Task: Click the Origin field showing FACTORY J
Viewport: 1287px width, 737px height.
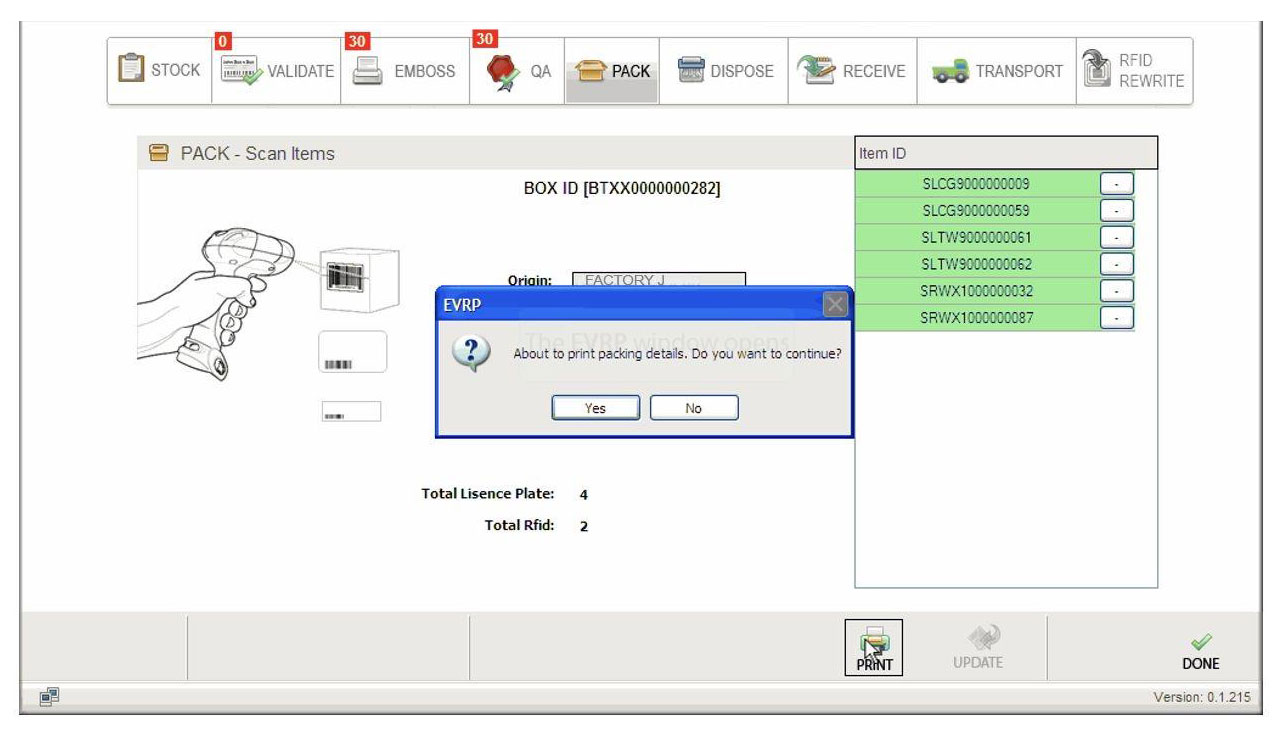Action: tap(659, 280)
